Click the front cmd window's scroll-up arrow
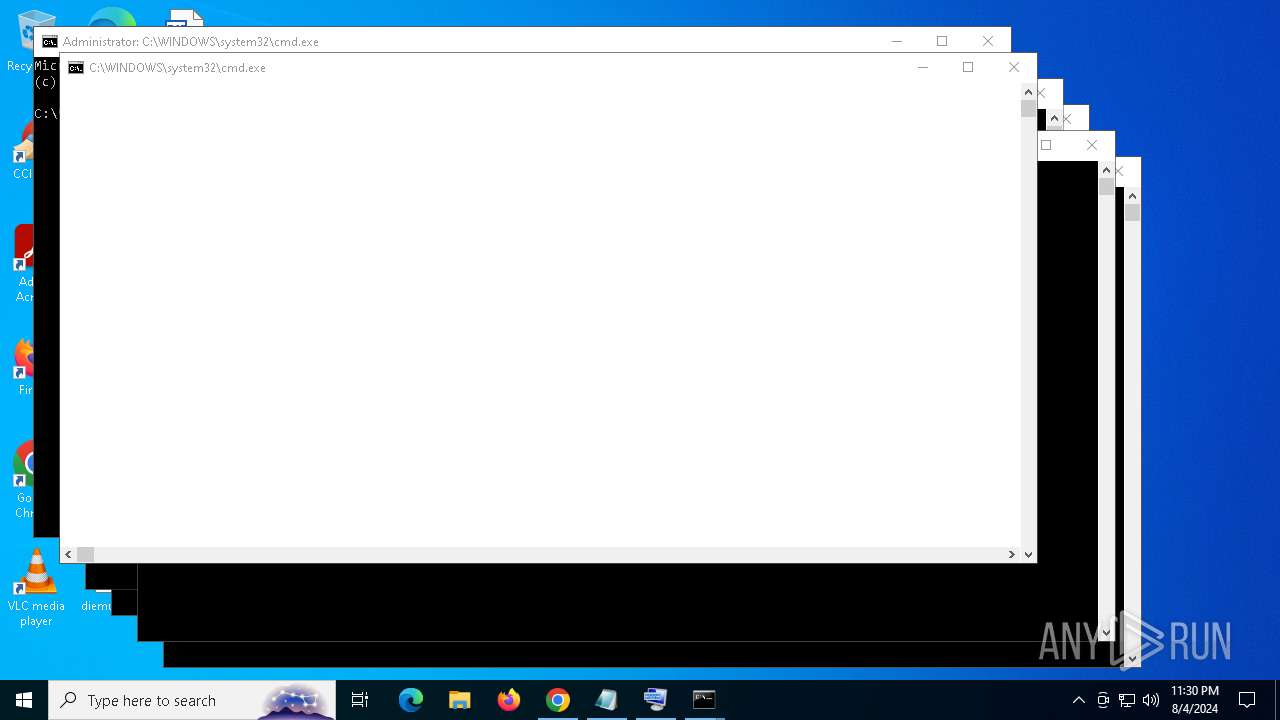This screenshot has width=1280, height=720. pyautogui.click(x=1028, y=91)
